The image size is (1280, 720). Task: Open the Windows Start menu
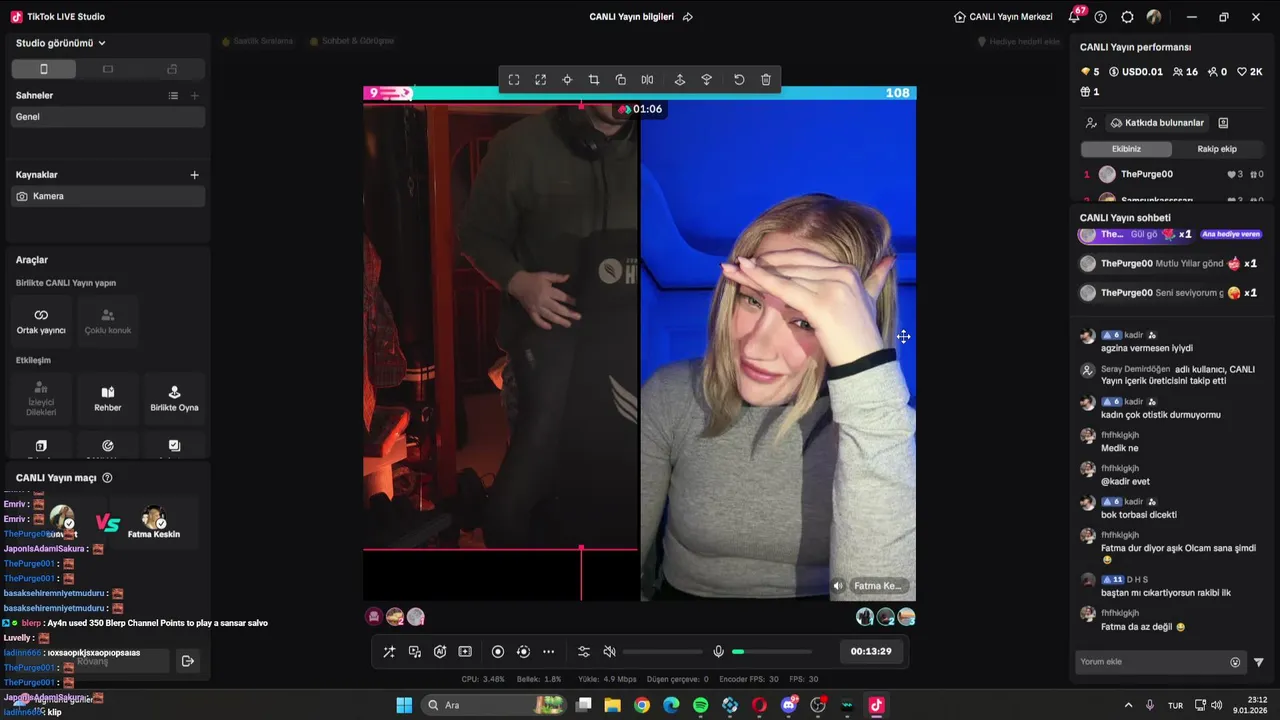coord(404,705)
